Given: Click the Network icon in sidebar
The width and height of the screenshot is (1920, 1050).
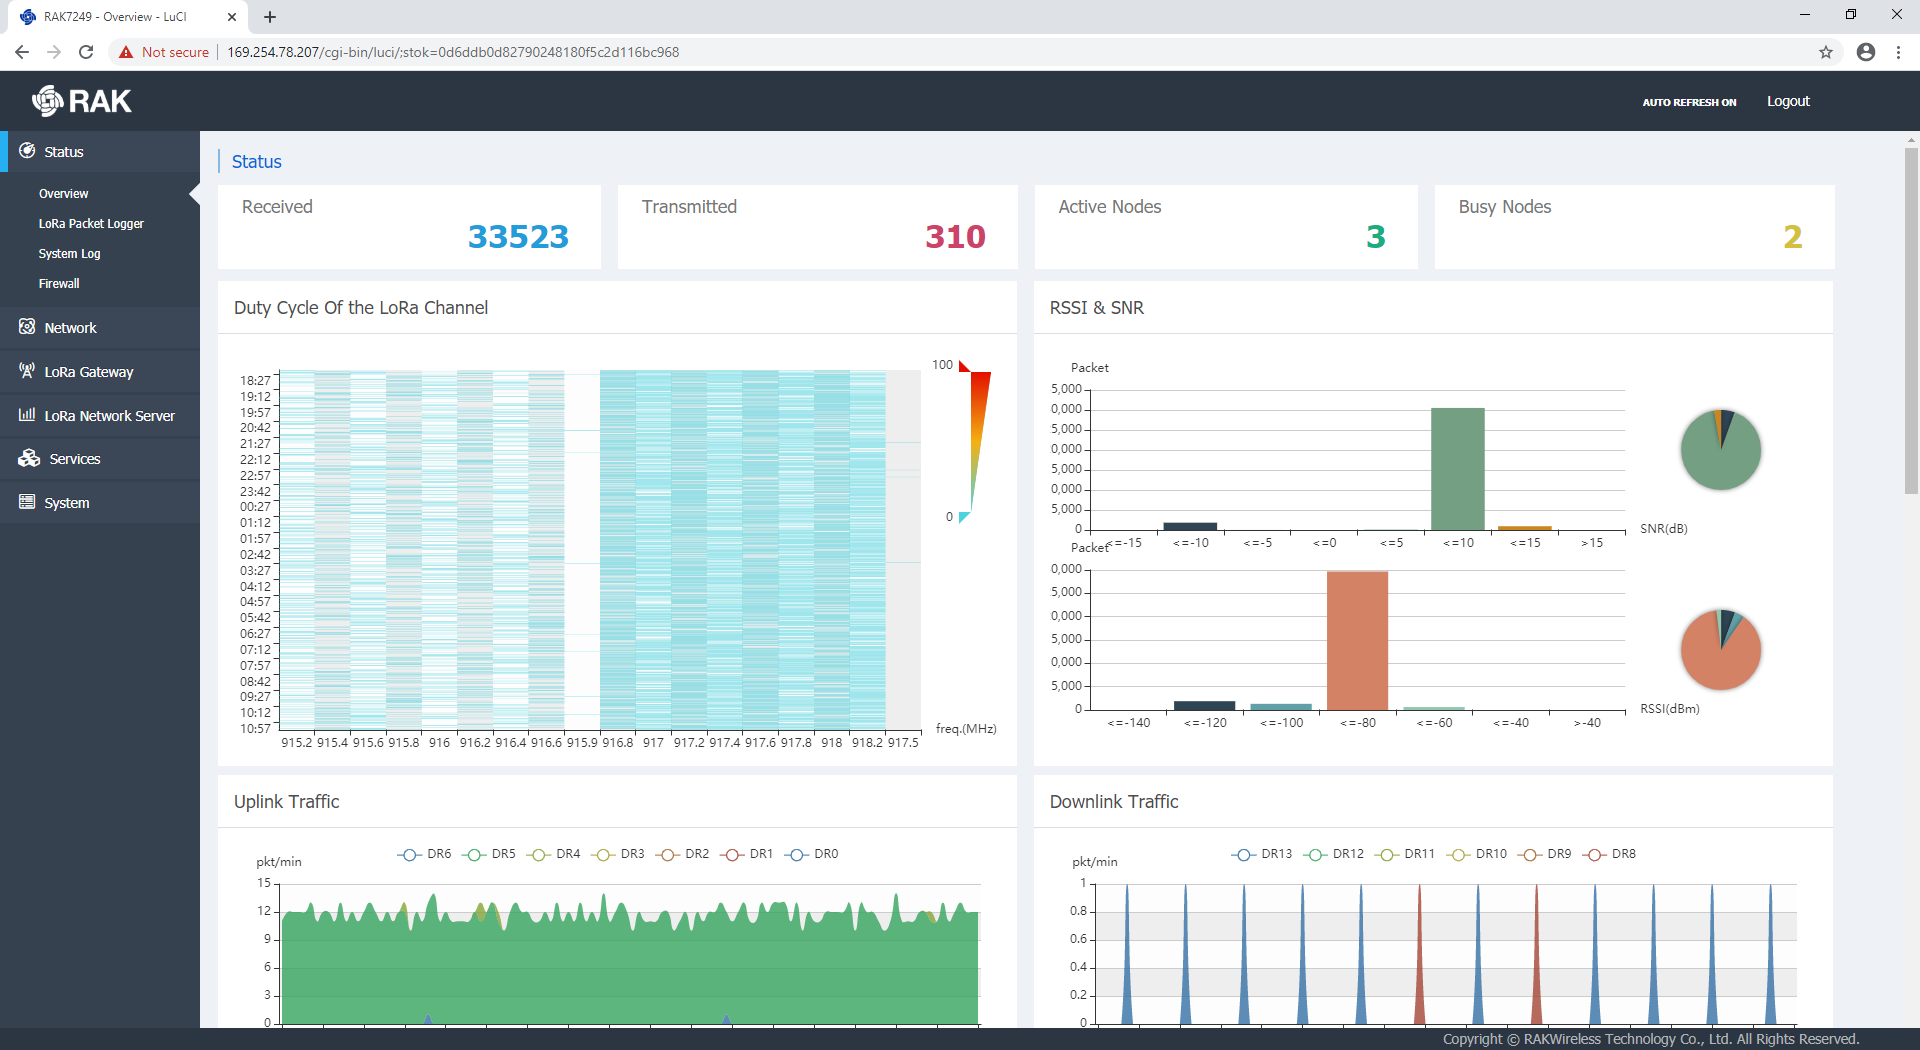Looking at the screenshot, I should click(27, 327).
